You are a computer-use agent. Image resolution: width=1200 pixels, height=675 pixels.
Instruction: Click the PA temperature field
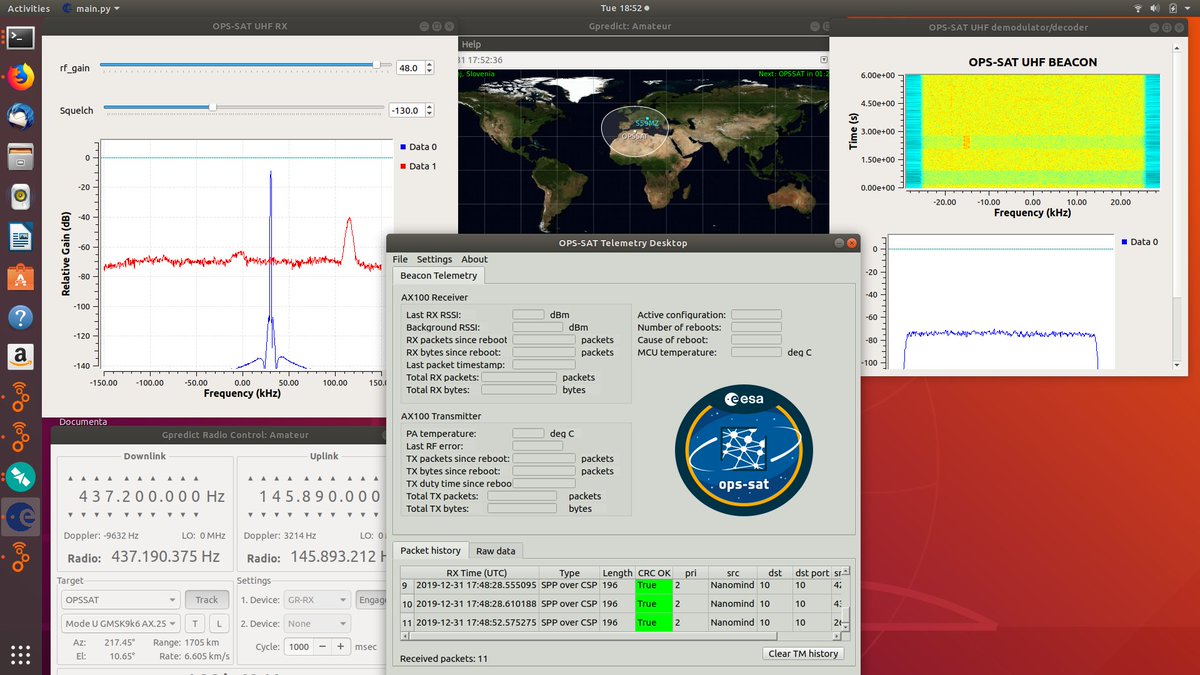[528, 434]
